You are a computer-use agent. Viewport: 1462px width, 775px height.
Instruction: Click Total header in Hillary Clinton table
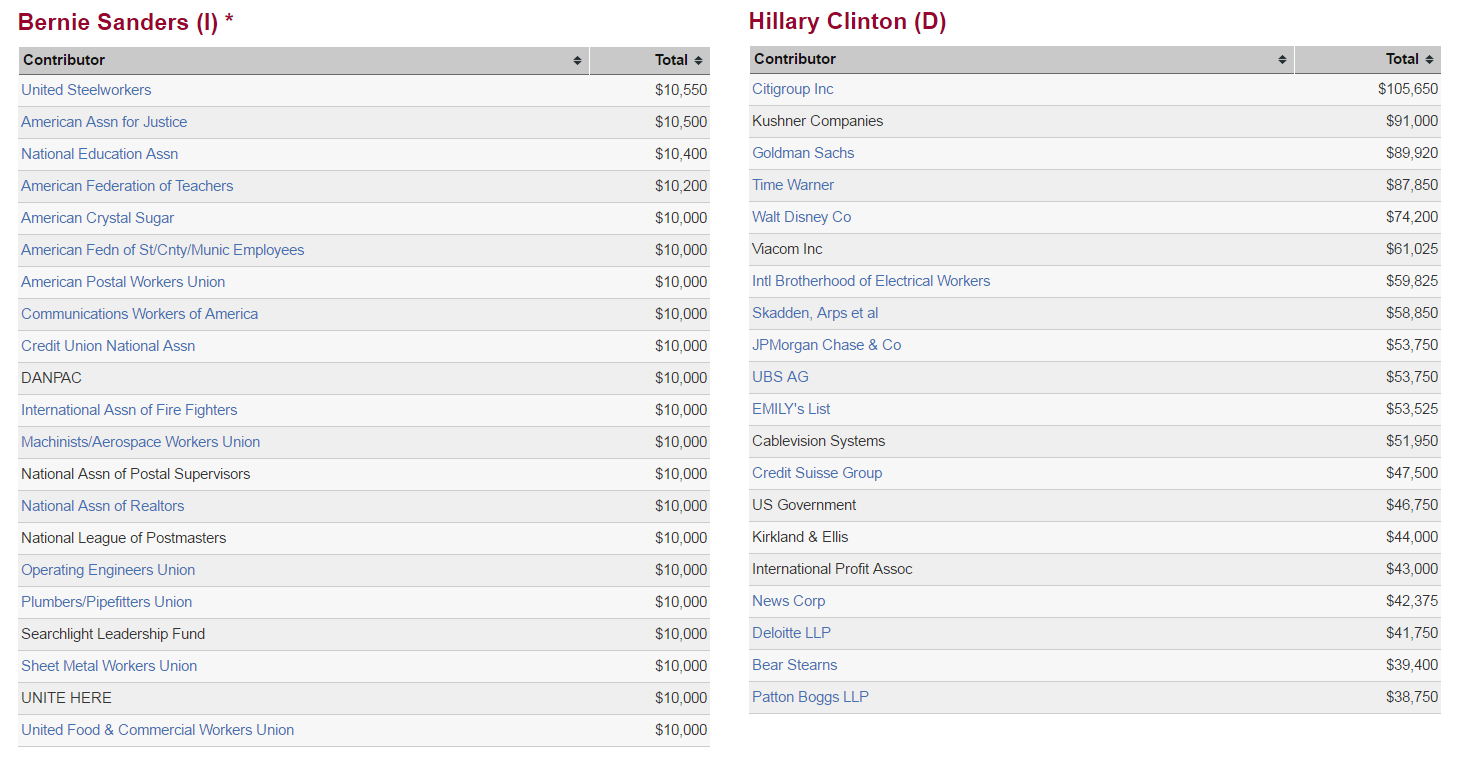1368,60
